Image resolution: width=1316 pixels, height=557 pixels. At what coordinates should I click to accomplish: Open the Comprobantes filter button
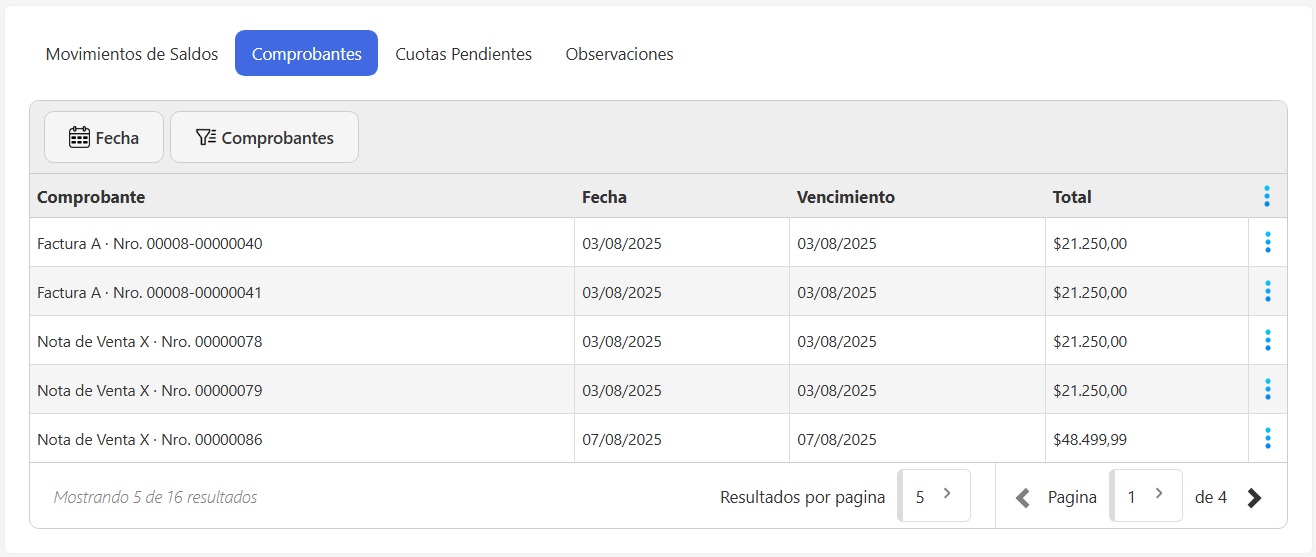264,138
